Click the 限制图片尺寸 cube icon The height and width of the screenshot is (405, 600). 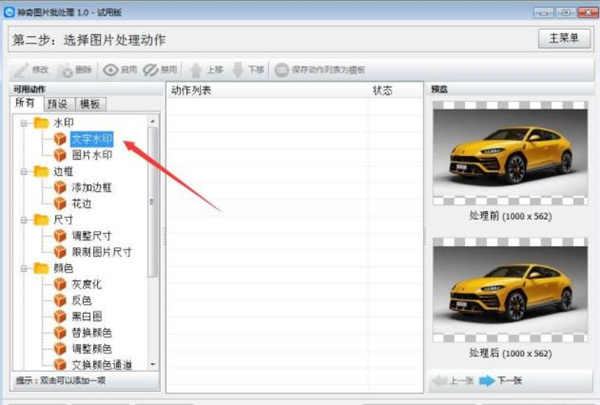tap(60, 252)
